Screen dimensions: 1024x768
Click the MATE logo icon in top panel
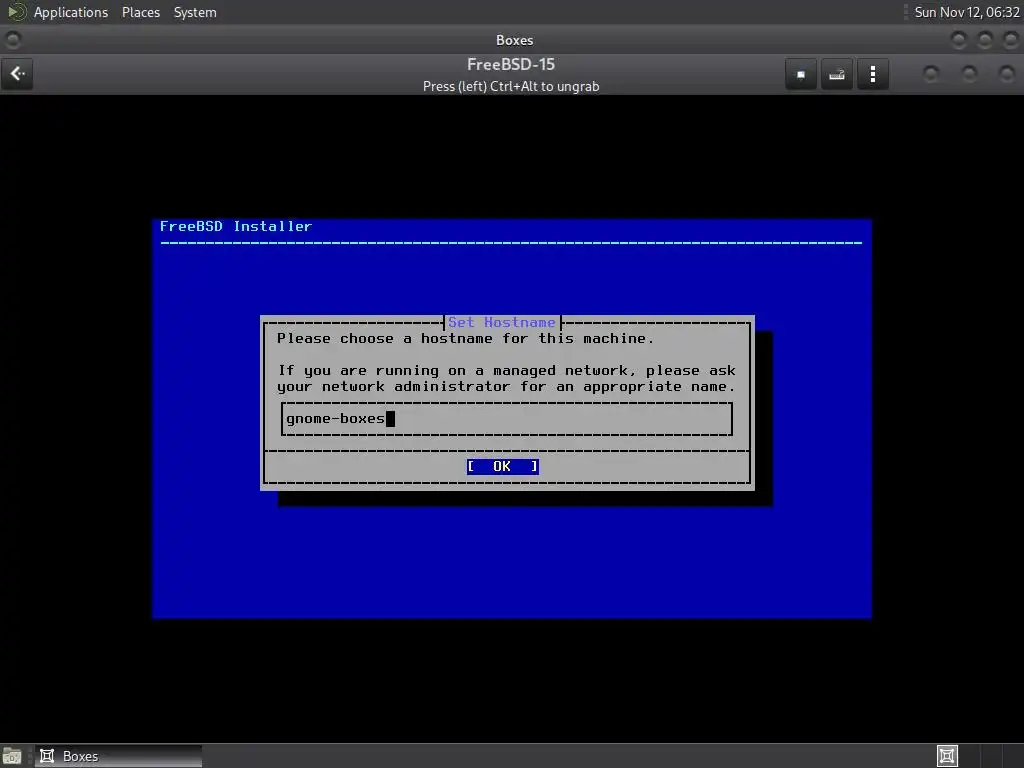pyautogui.click(x=17, y=12)
